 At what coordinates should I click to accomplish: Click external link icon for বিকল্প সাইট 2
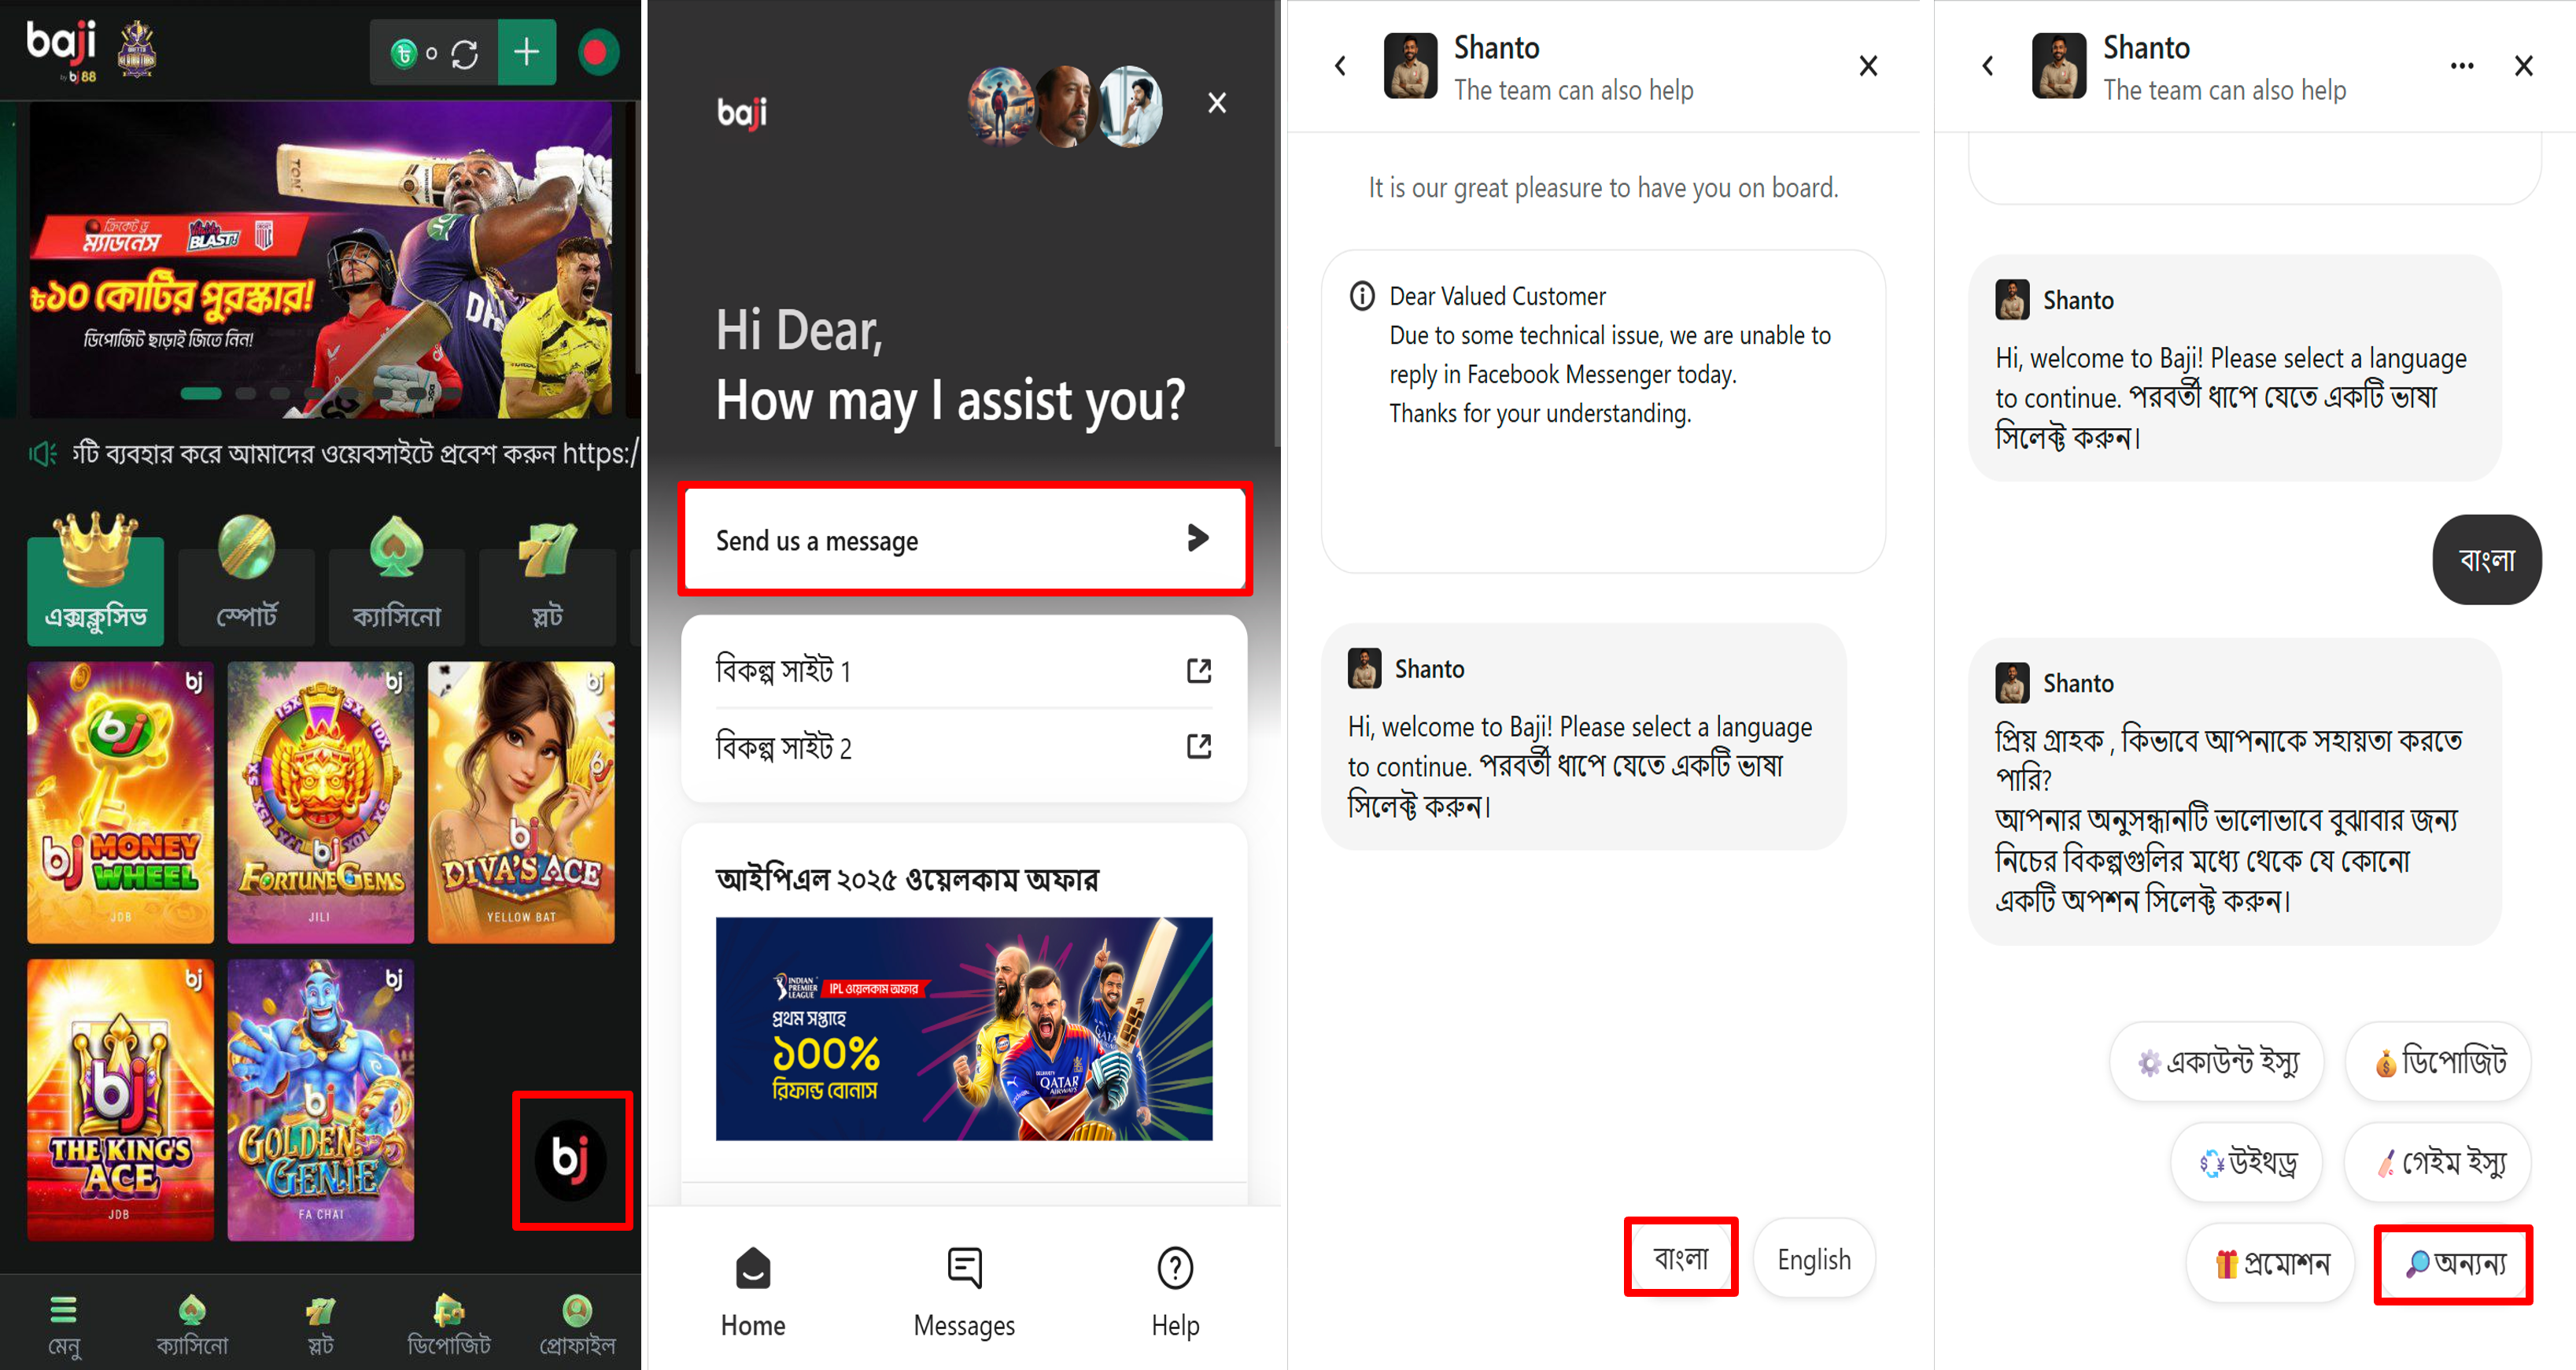point(1199,746)
